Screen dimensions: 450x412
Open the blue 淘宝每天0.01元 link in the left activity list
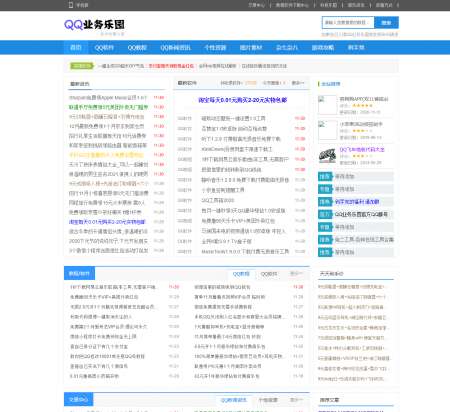(107, 222)
